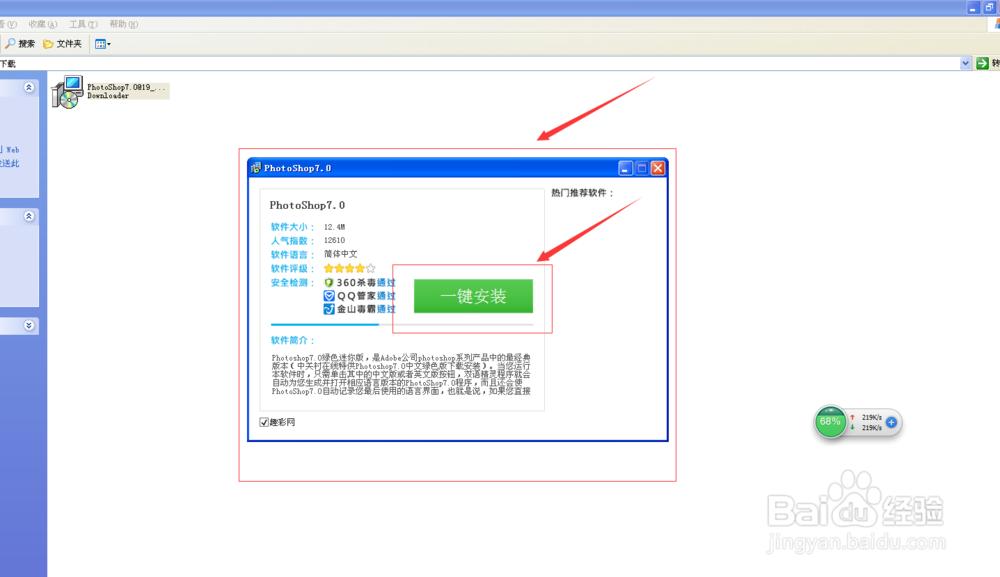
Task: Click the PhotoShop7.0 dialog title bar icon
Action: 256,168
